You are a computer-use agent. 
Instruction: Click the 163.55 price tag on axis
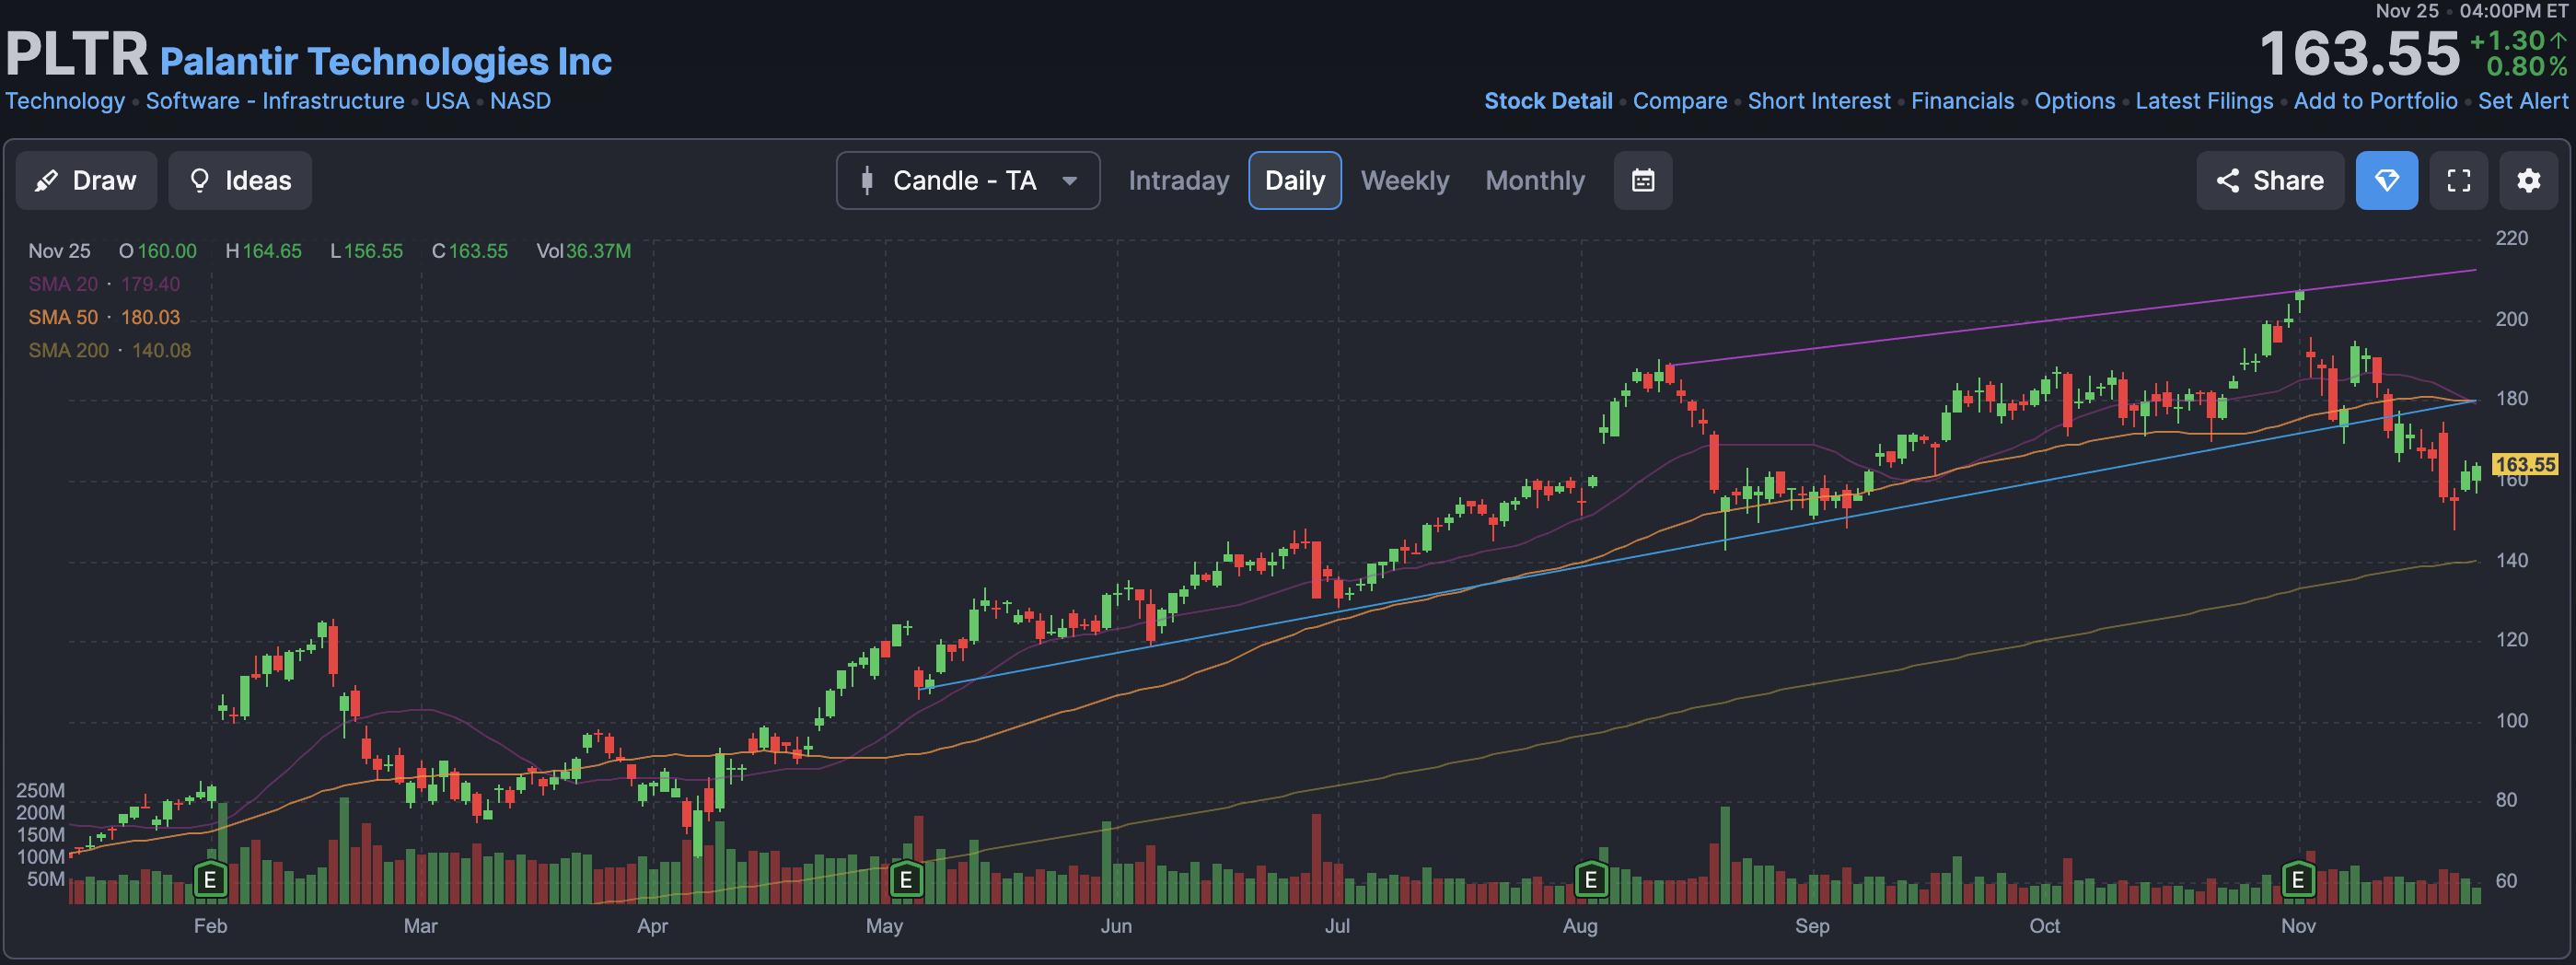(x=2525, y=464)
